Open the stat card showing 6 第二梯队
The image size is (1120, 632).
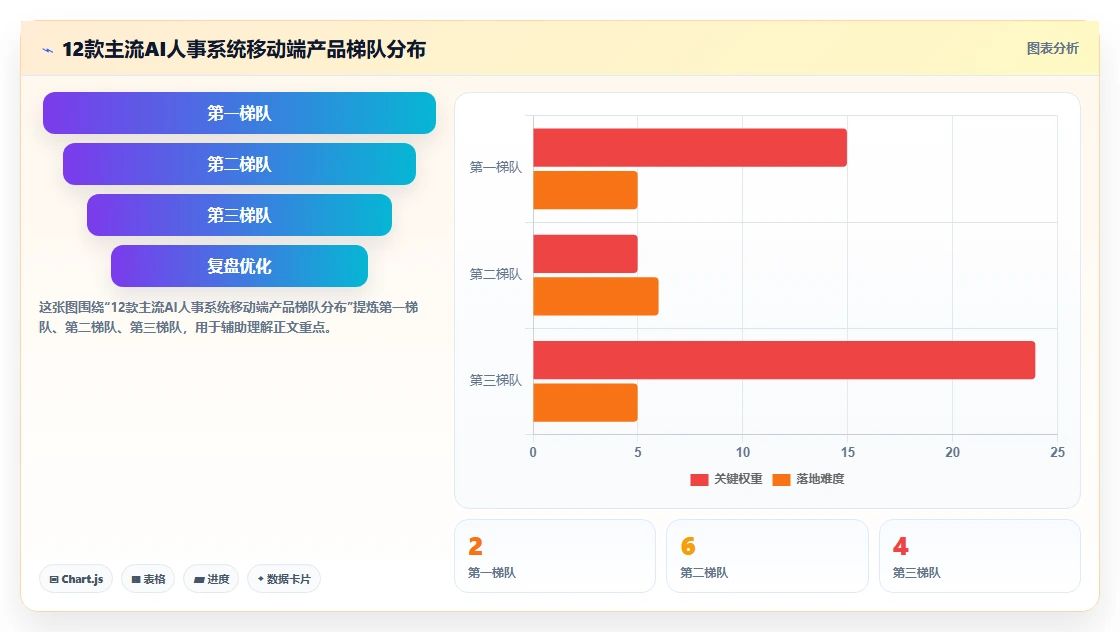[767, 556]
